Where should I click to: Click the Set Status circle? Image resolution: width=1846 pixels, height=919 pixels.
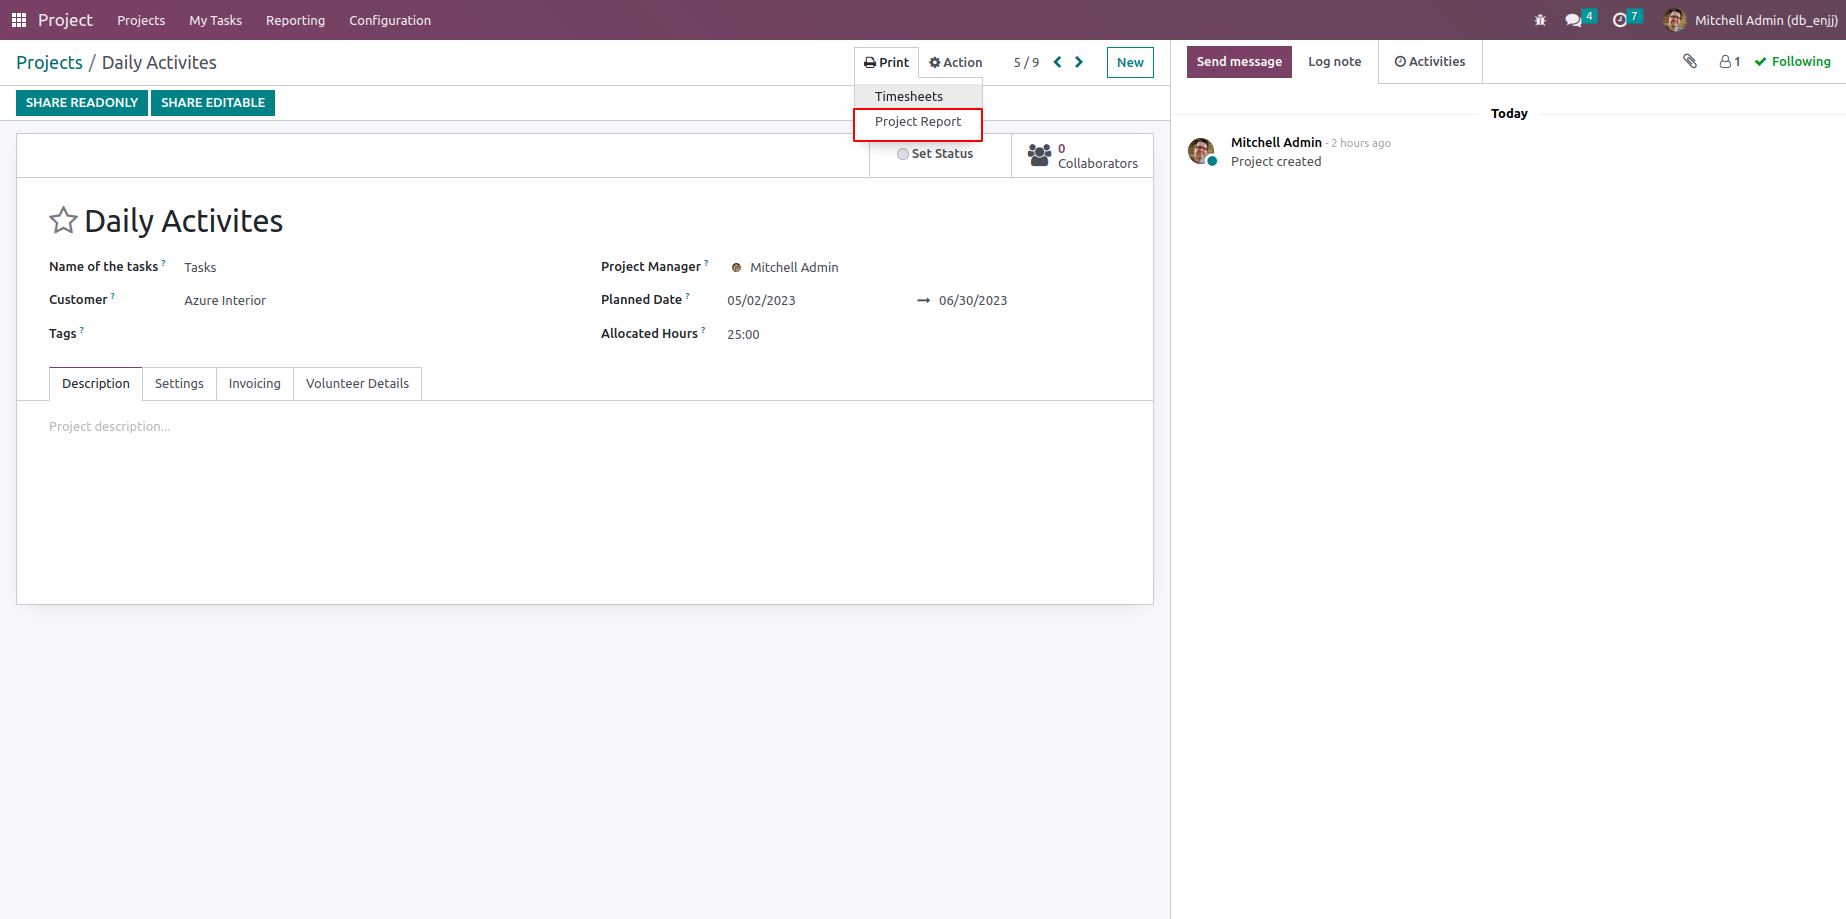[x=903, y=154]
